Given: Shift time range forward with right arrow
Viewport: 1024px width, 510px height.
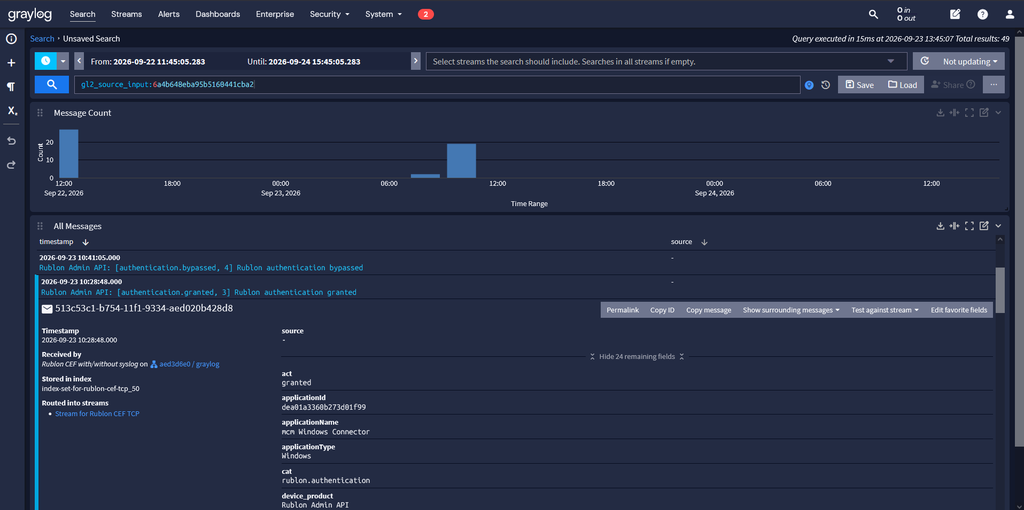Looking at the screenshot, I should coord(415,61).
